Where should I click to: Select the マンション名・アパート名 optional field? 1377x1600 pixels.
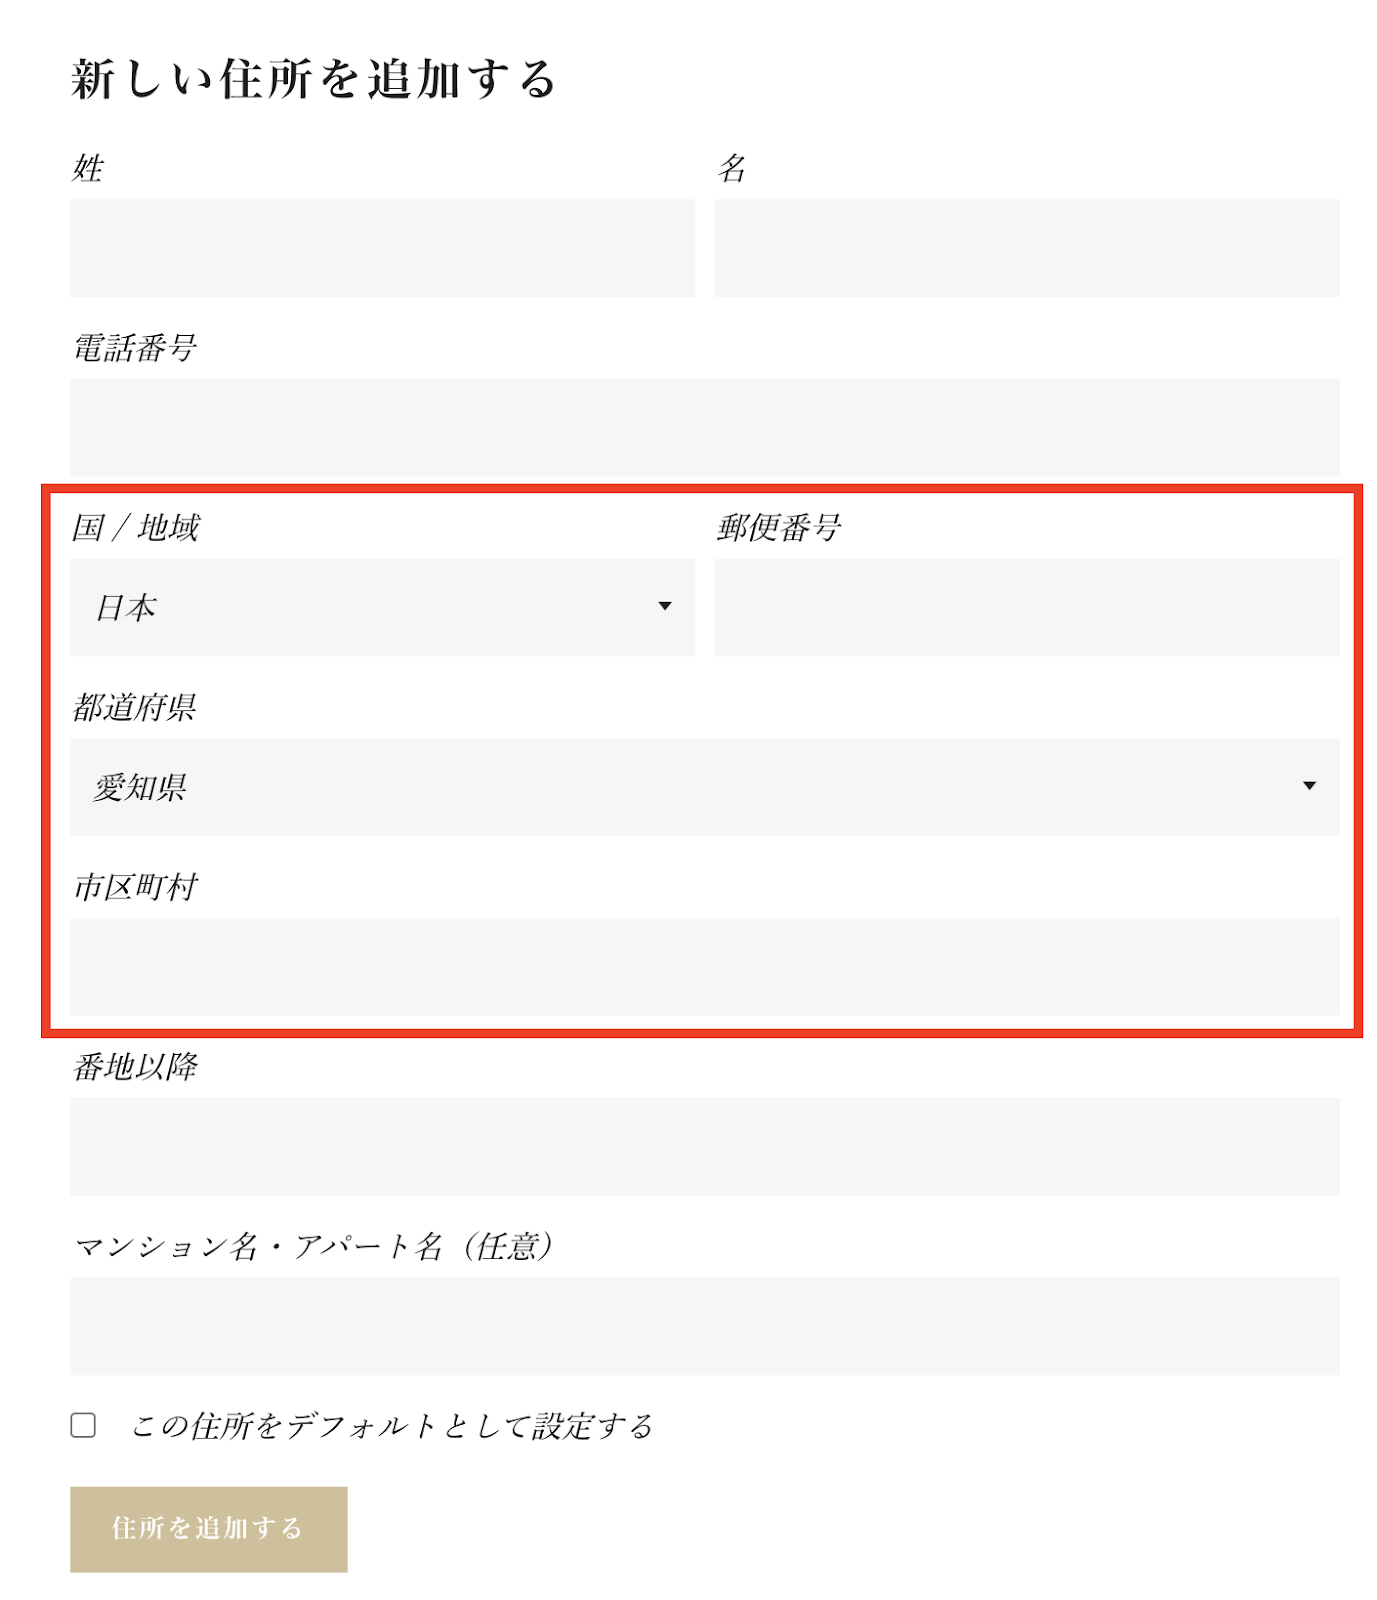click(704, 1325)
